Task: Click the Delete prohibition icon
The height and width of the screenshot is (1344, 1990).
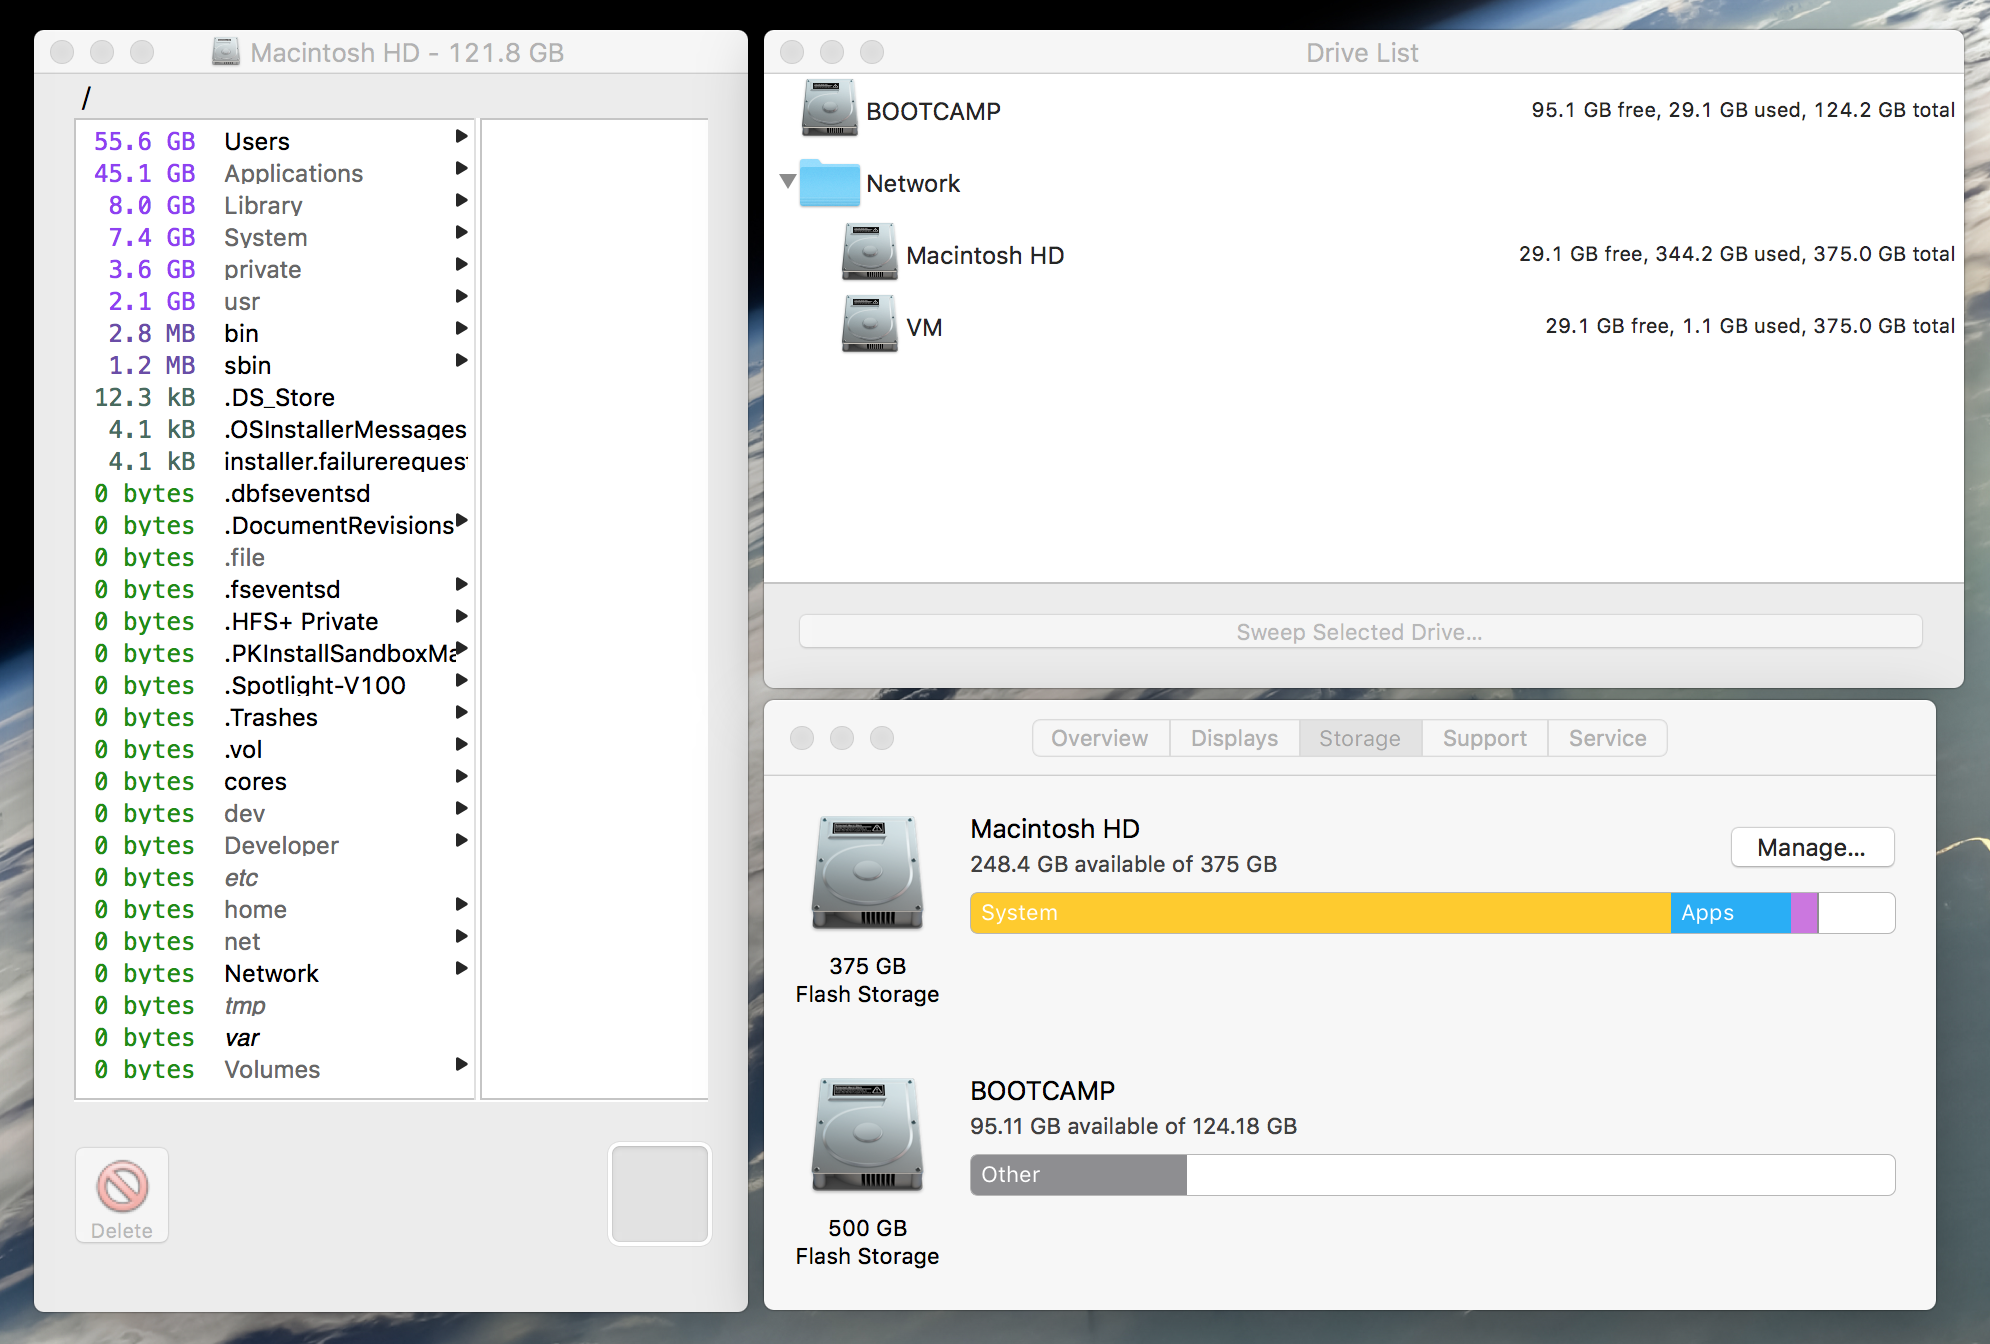Action: (x=122, y=1186)
